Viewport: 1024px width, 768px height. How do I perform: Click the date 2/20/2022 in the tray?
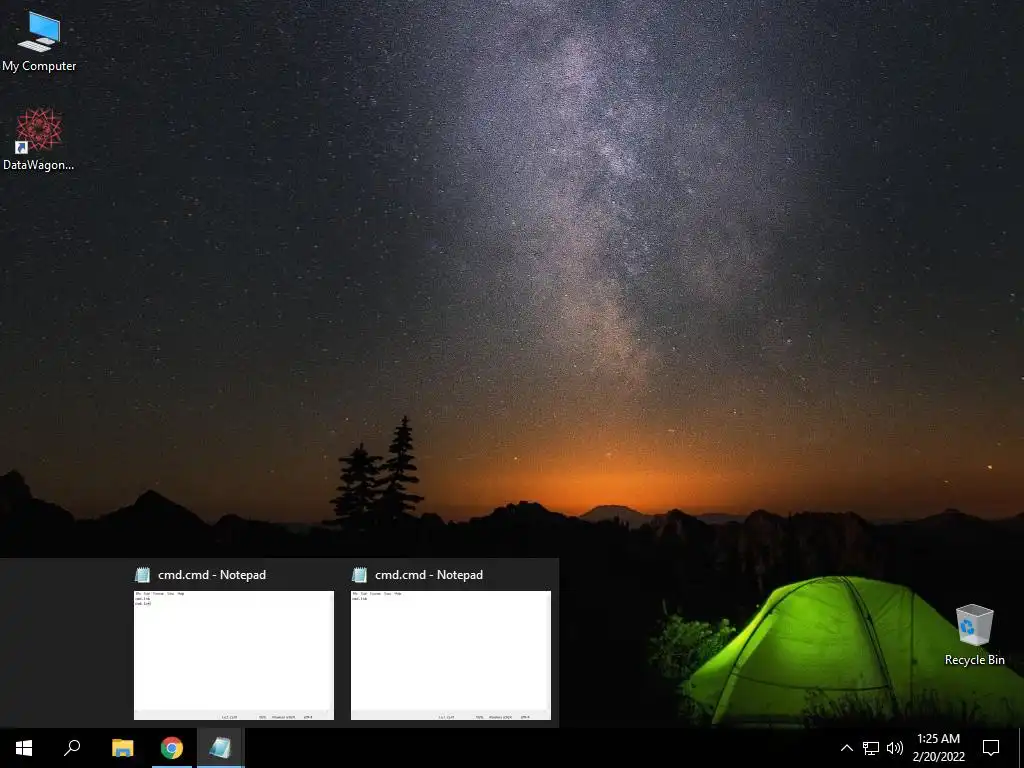938,757
